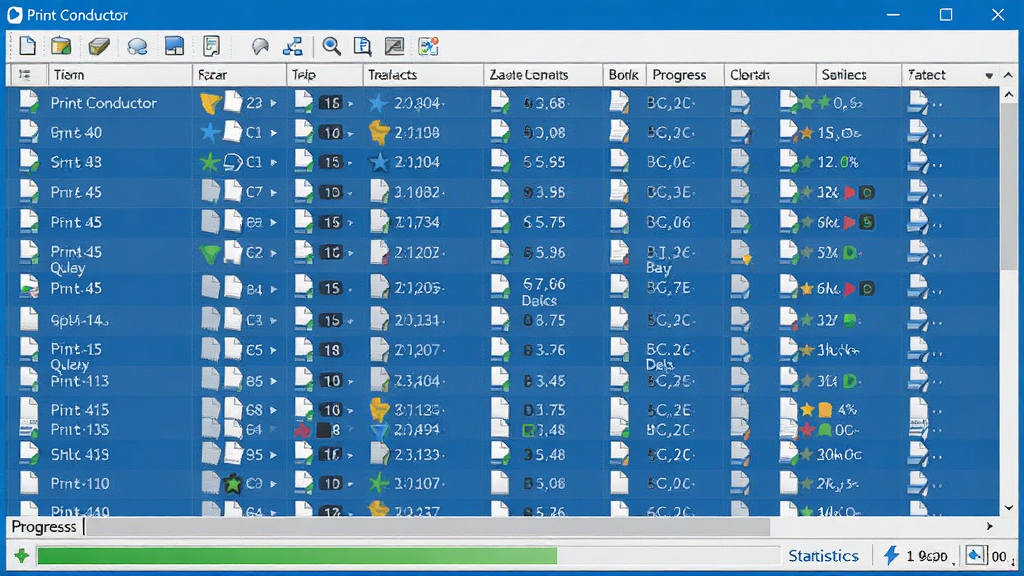The image size is (1024, 576).
Task: Select the Pmt-110 row name
Action: 80,484
